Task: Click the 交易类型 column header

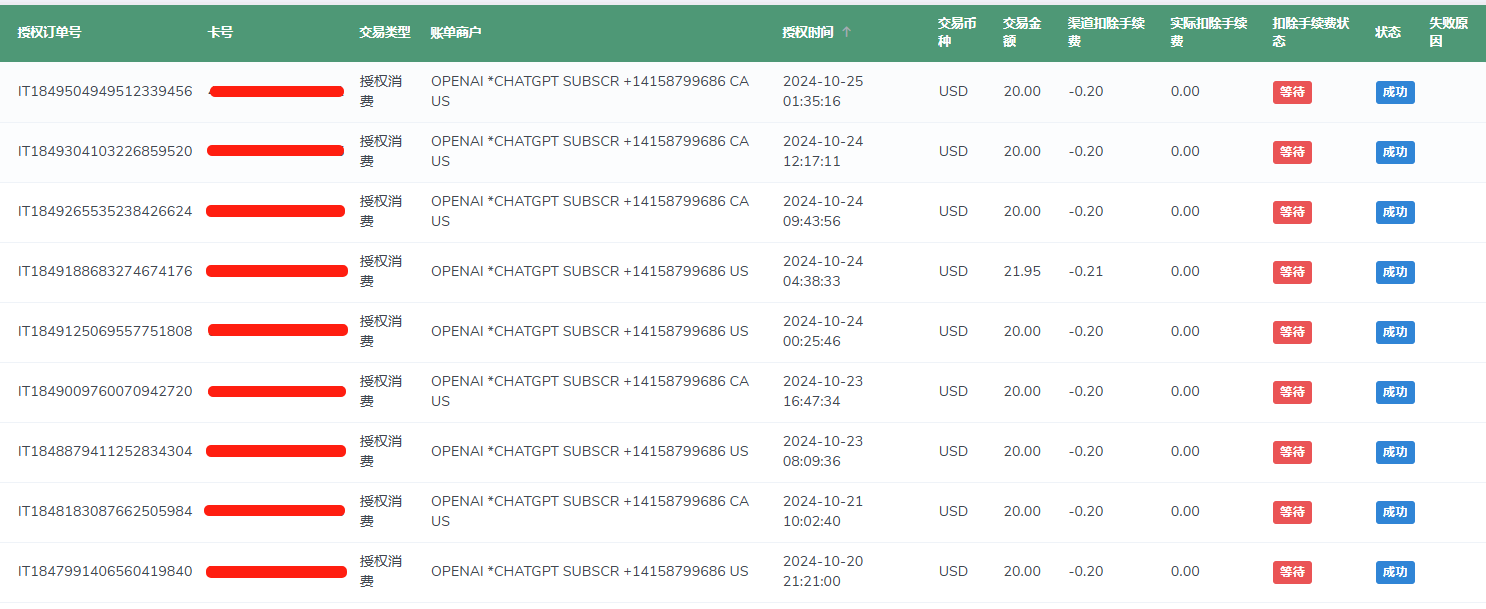Action: (x=385, y=32)
